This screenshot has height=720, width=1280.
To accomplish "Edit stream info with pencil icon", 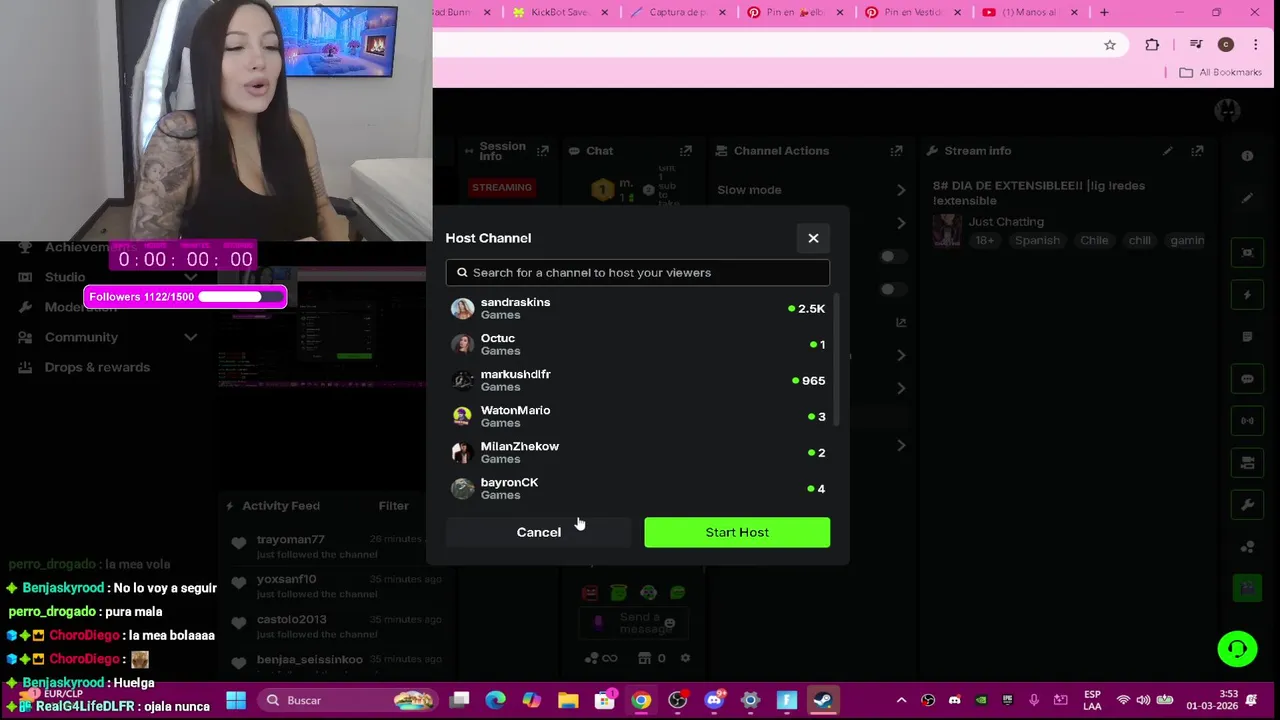I will [1167, 151].
